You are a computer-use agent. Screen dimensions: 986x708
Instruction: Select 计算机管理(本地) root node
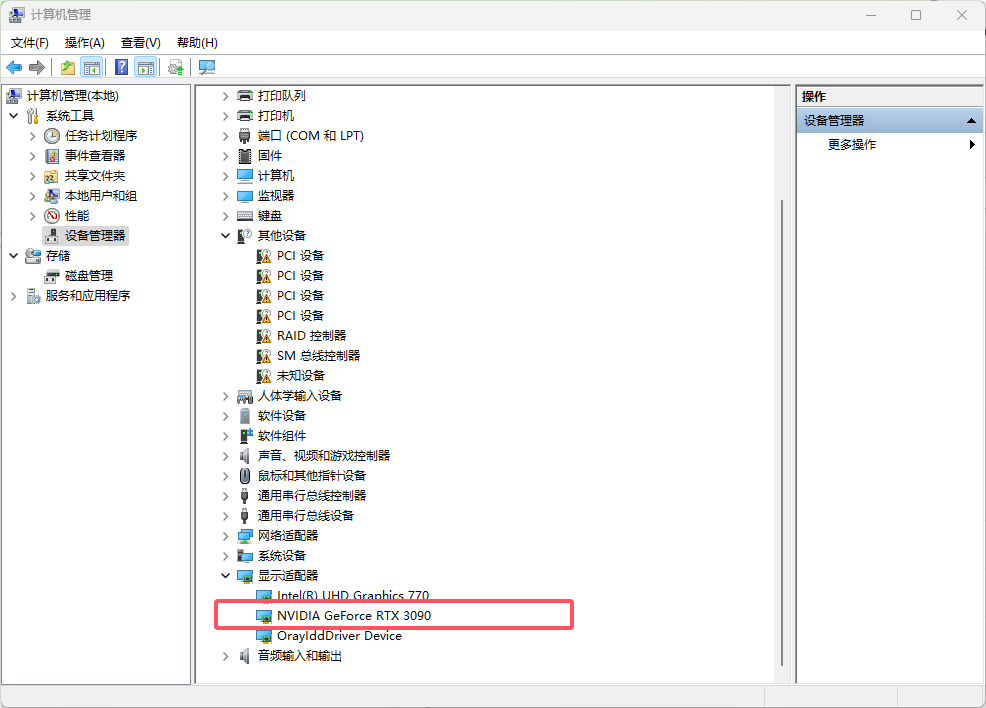coord(72,96)
